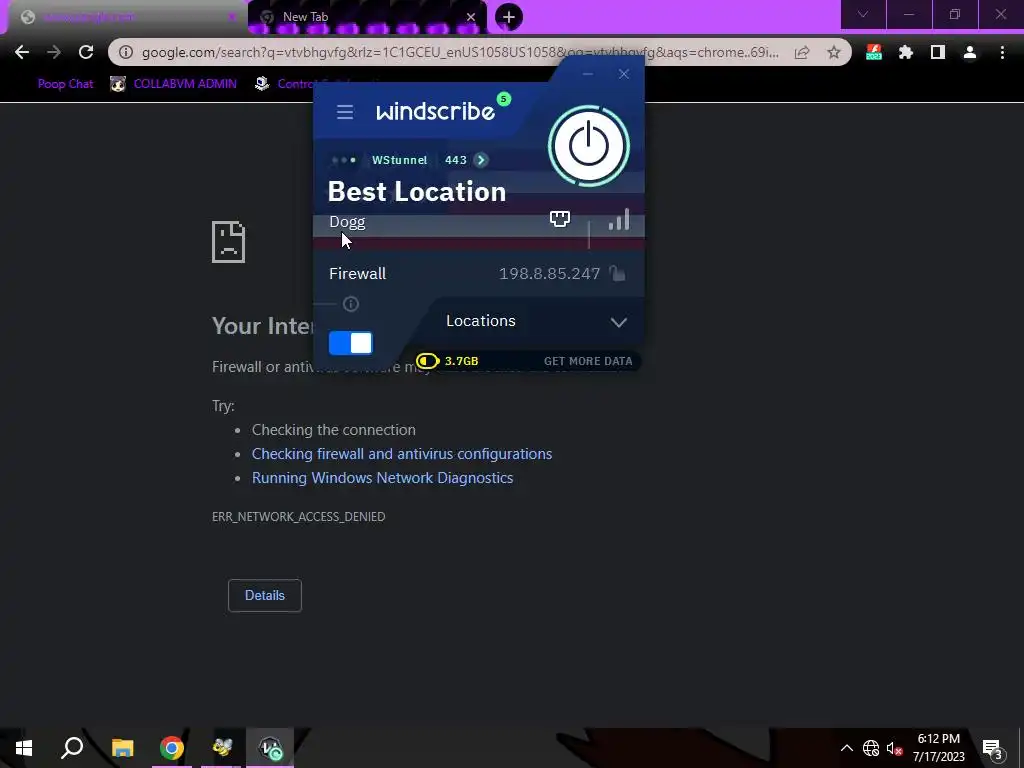This screenshot has width=1024, height=768.
Task: Open File Explorer from taskbar
Action: pos(122,748)
